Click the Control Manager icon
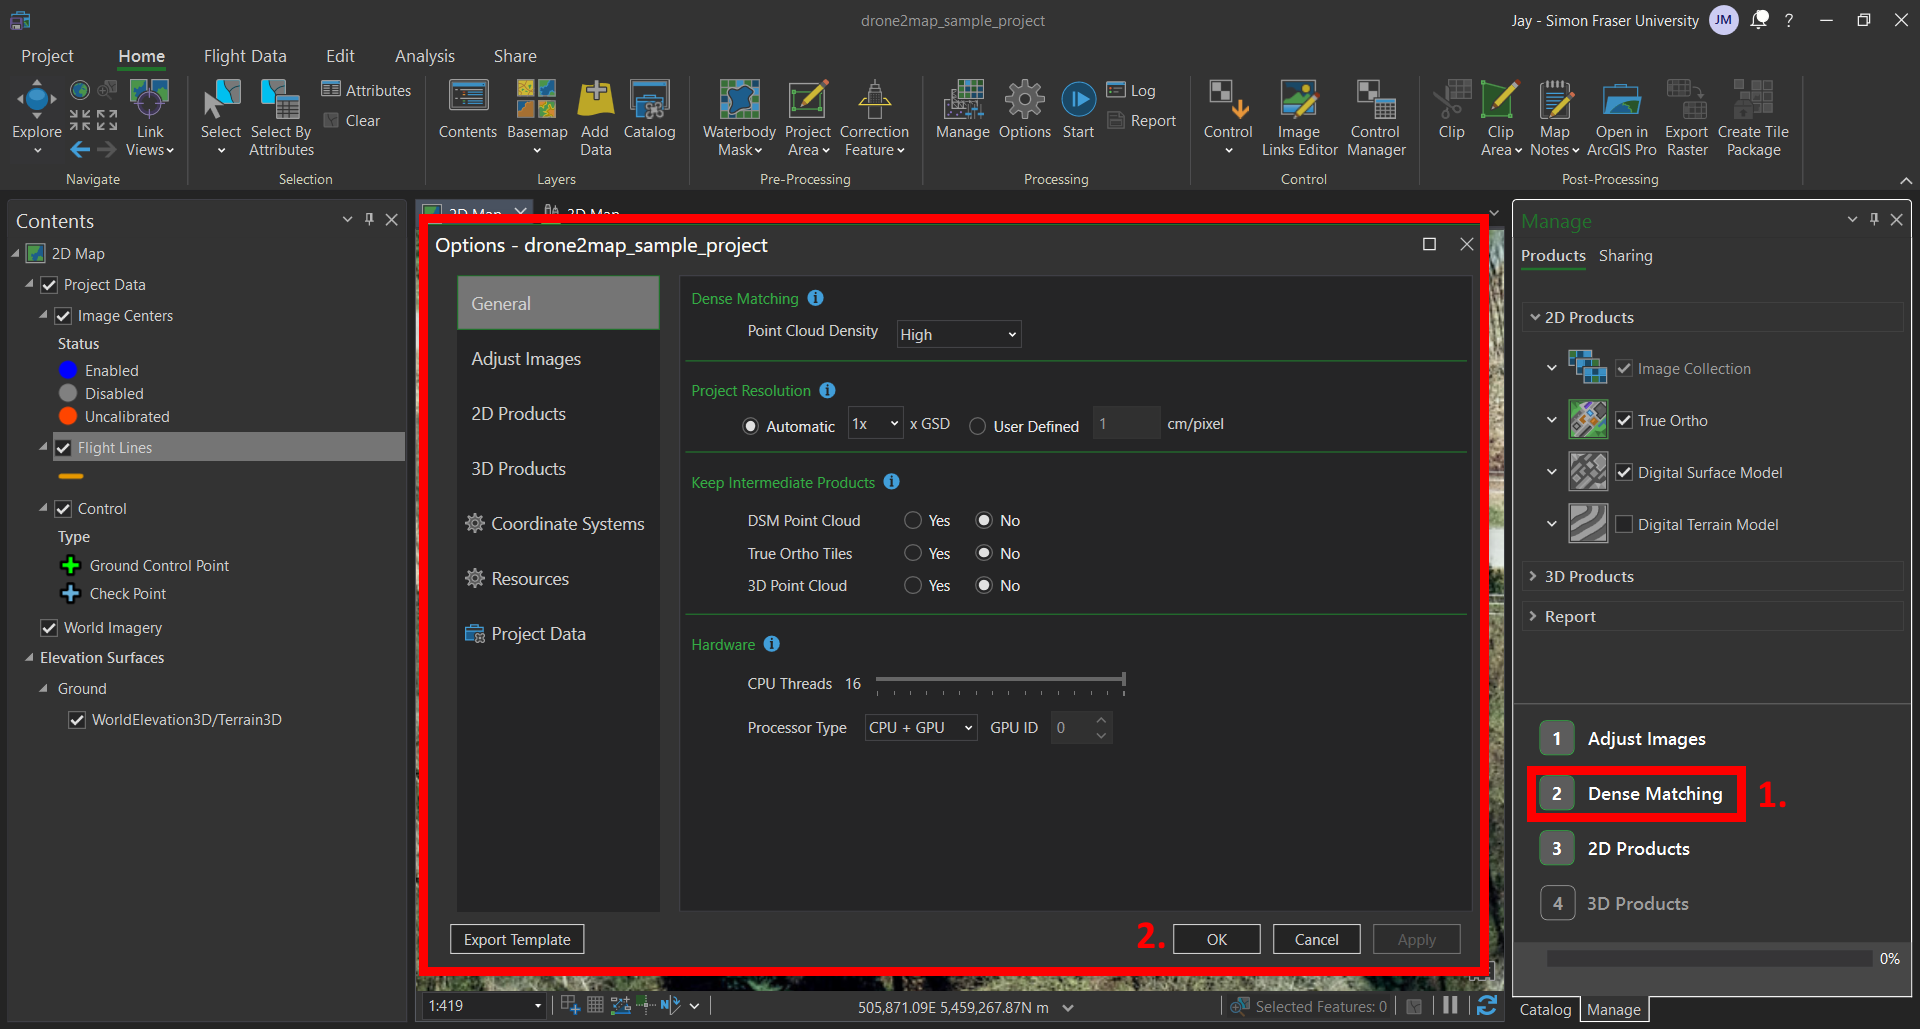Viewport: 1920px width, 1029px height. (1375, 100)
